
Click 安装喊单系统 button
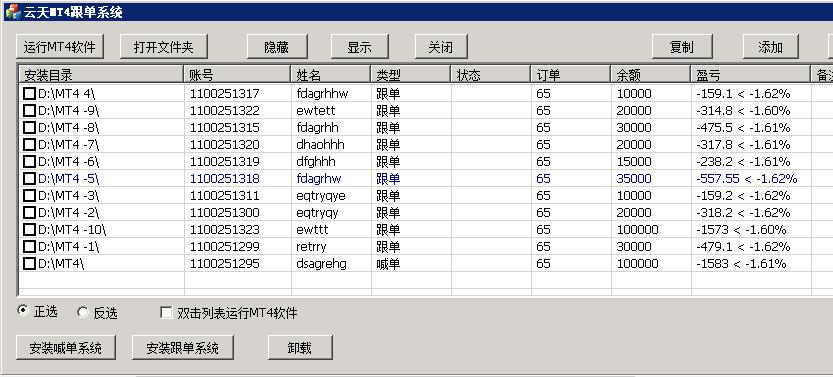(x=66, y=348)
